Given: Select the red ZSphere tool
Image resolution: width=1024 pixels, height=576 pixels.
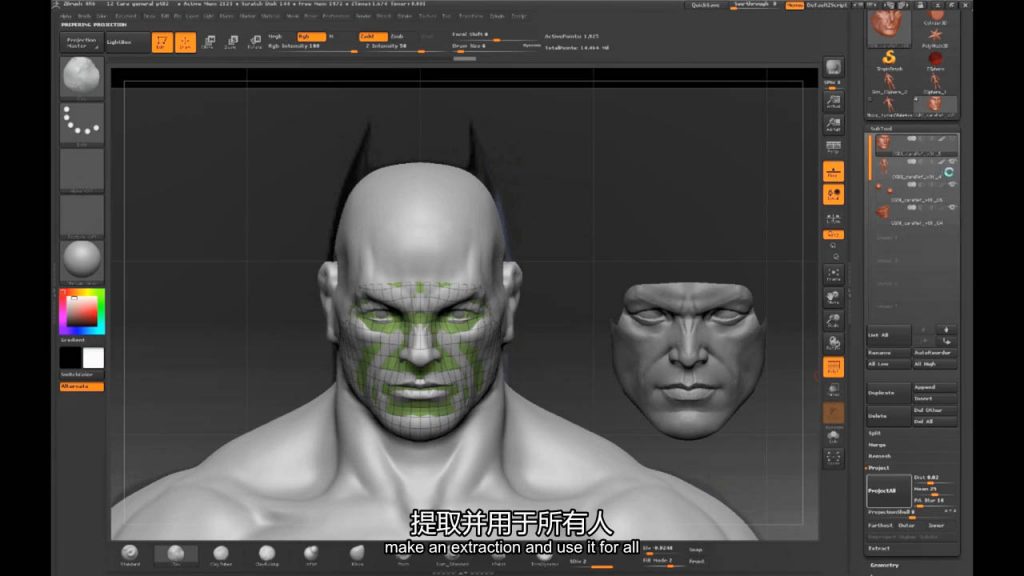Looking at the screenshot, I should point(935,60).
